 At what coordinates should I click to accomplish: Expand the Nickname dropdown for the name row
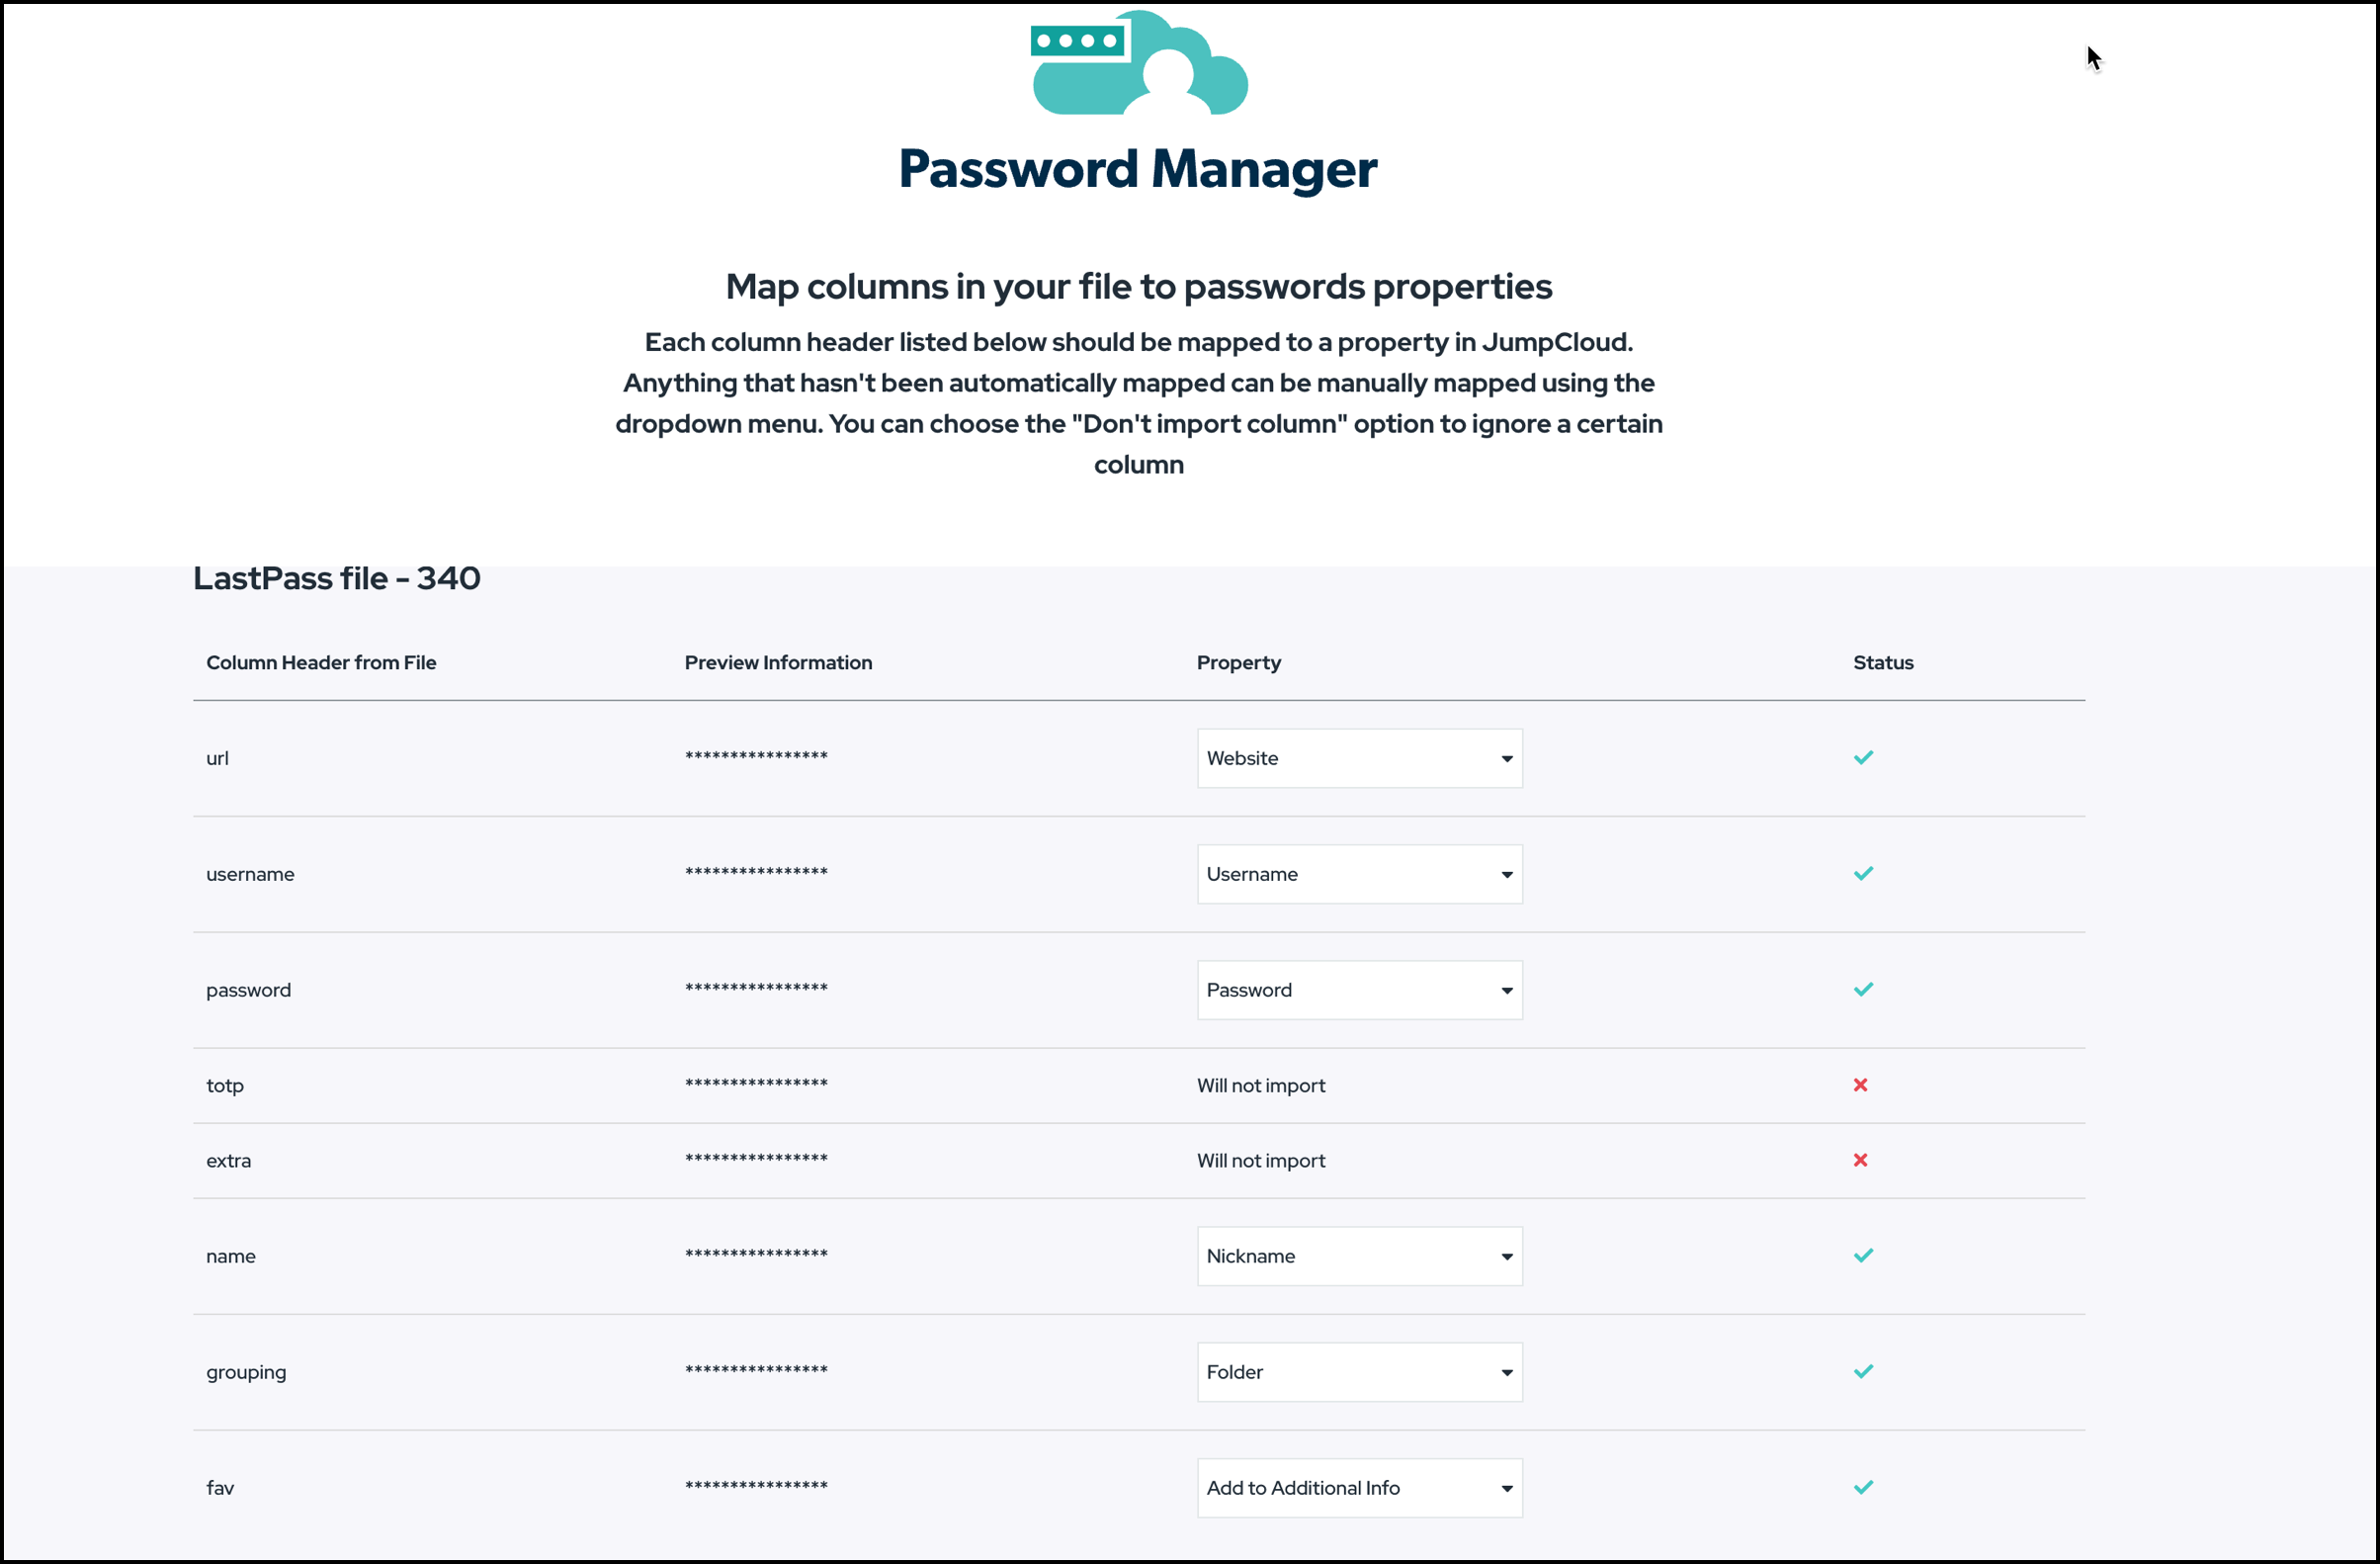click(1358, 1256)
